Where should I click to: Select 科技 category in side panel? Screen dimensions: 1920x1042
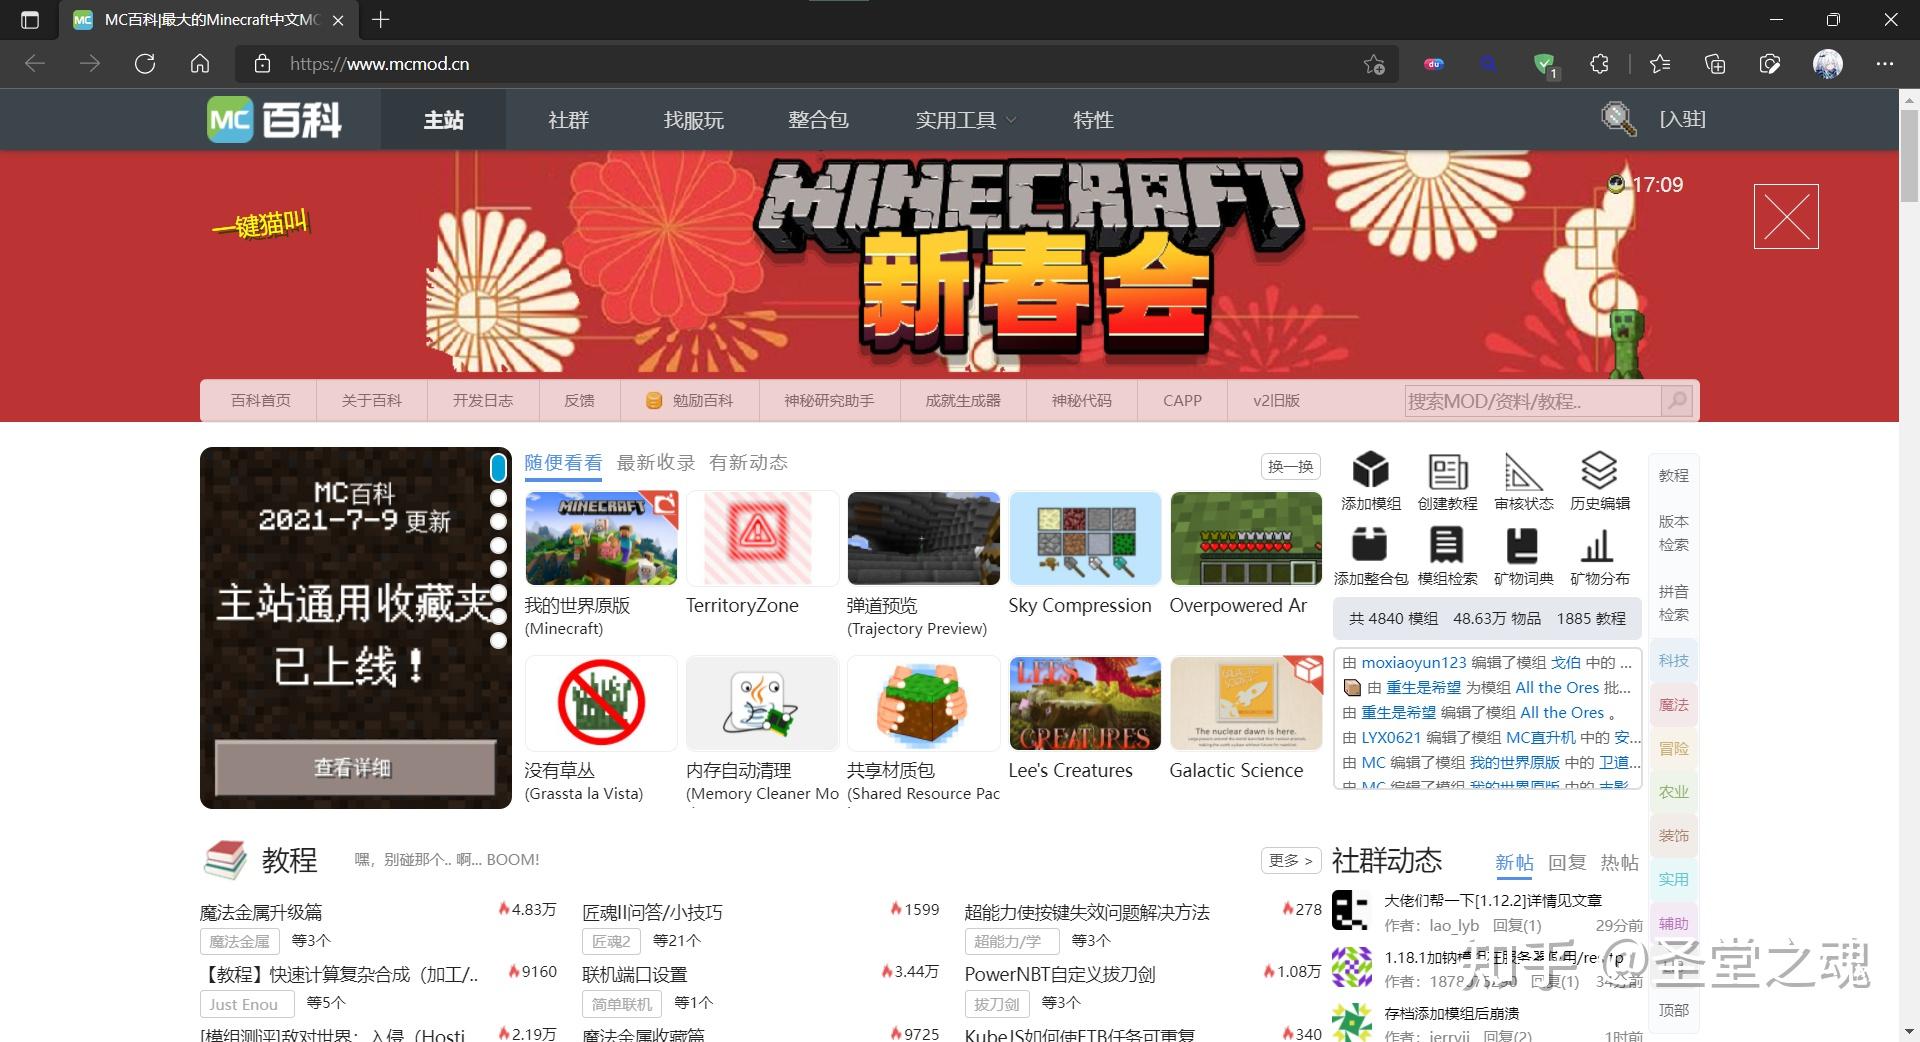click(1673, 660)
